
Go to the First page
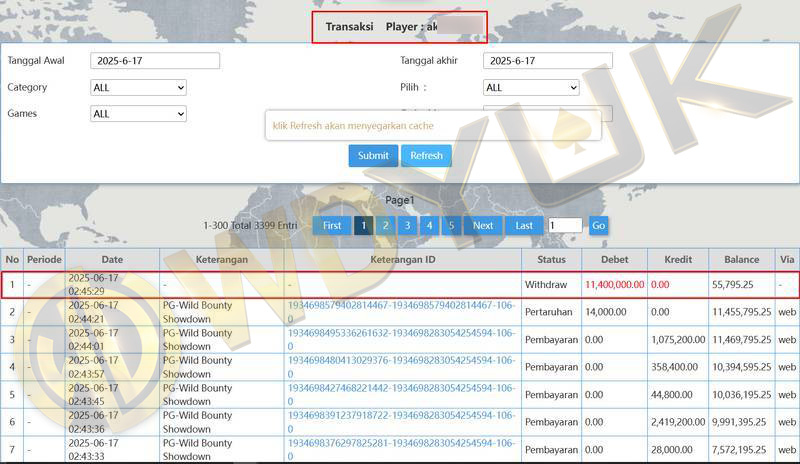pyautogui.click(x=332, y=226)
